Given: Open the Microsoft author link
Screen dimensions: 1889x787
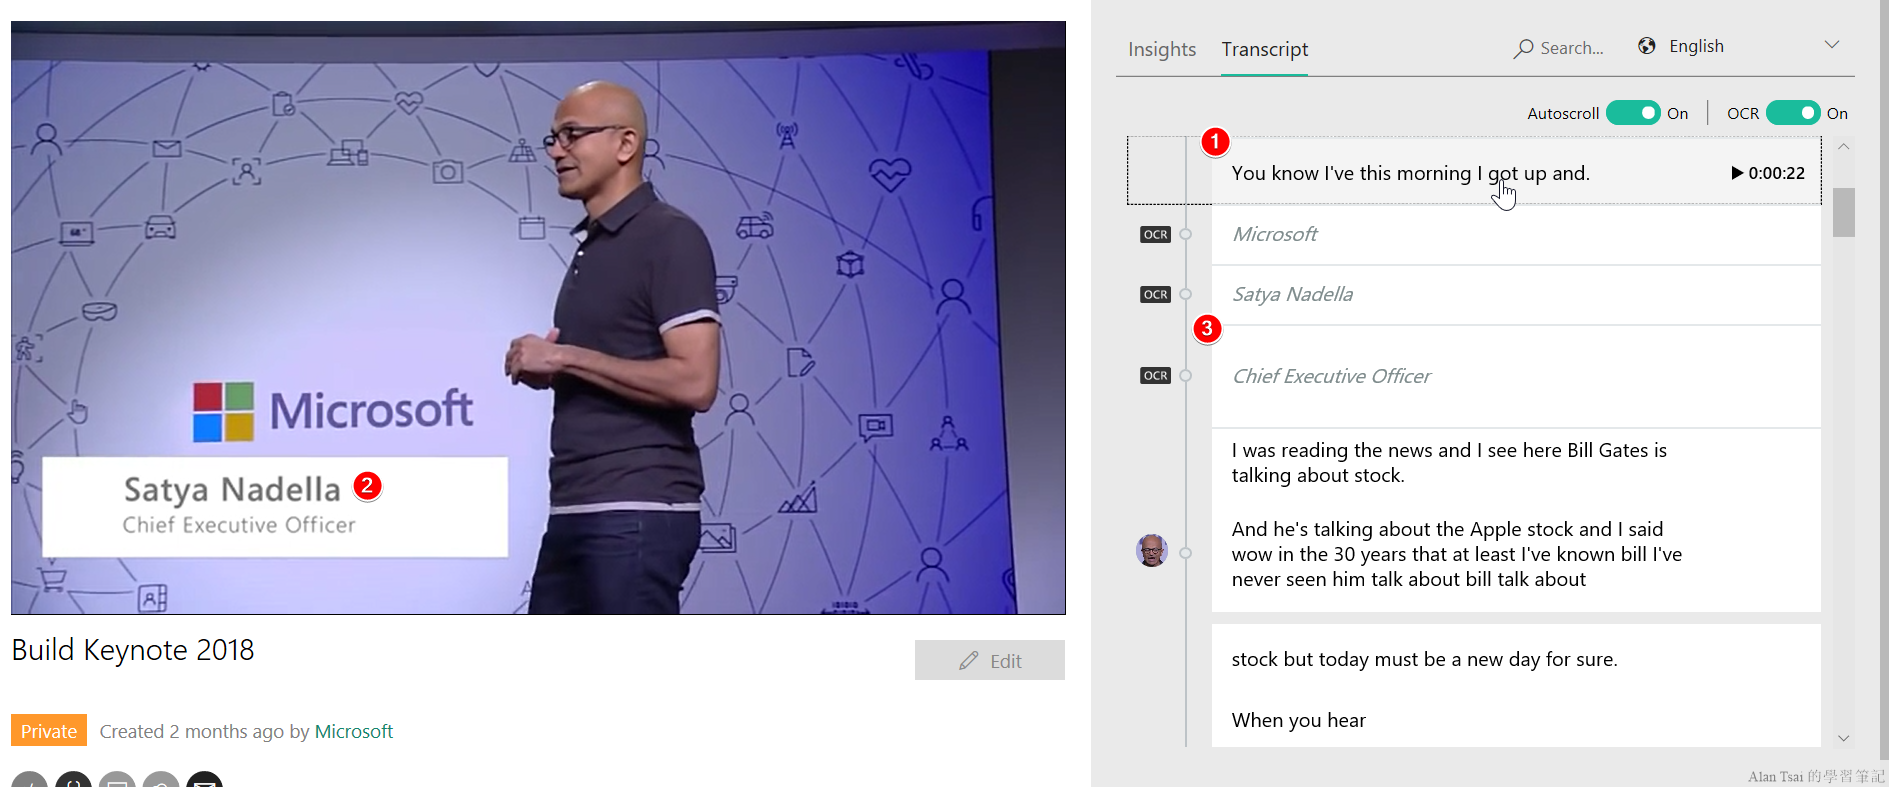Looking at the screenshot, I should (x=353, y=731).
